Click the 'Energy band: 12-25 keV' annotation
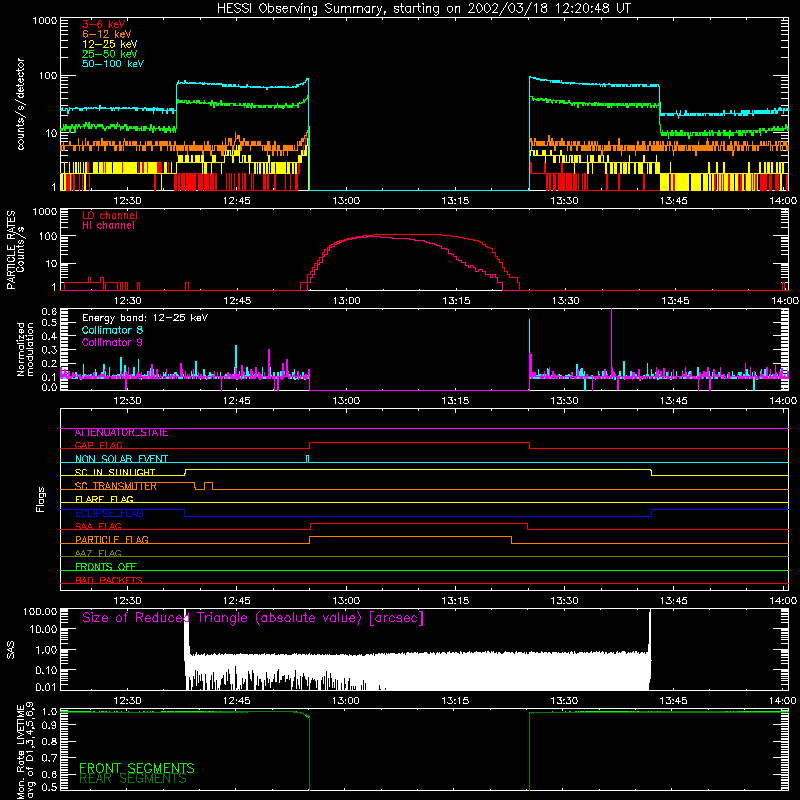This screenshot has height=800, width=800. pyautogui.click(x=145, y=318)
